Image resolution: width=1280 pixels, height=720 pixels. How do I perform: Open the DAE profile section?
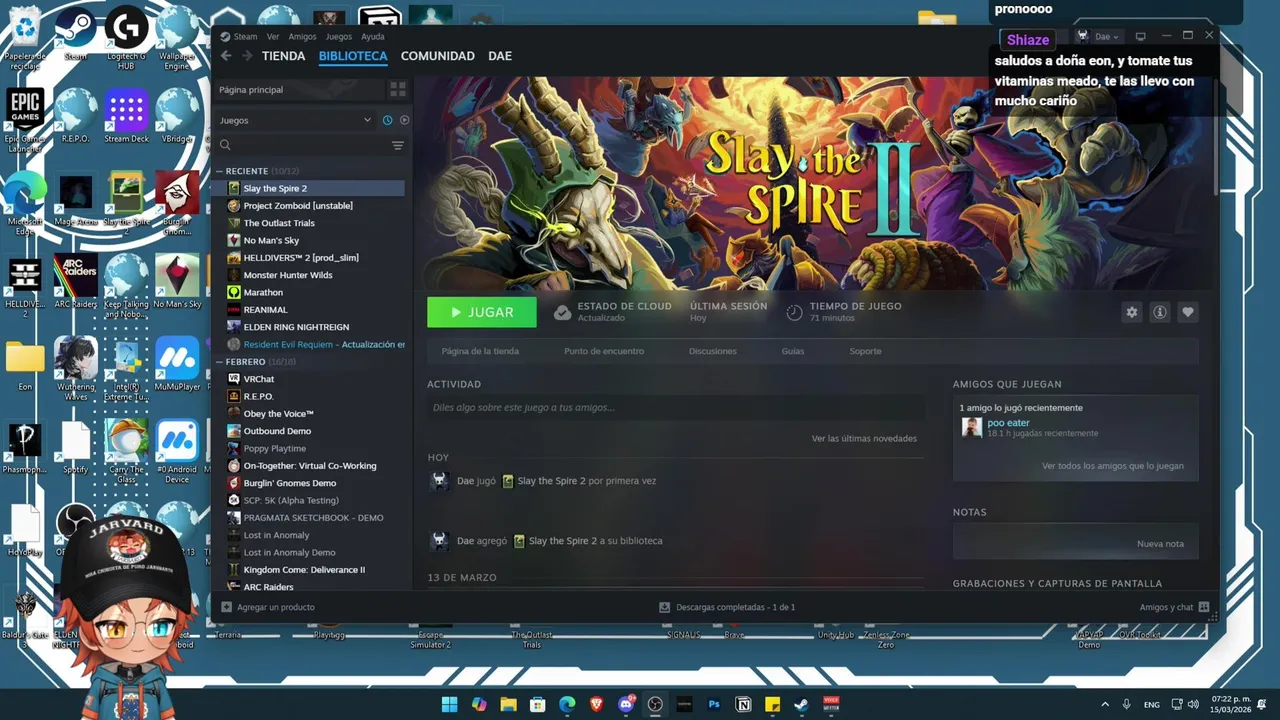pyautogui.click(x=500, y=56)
